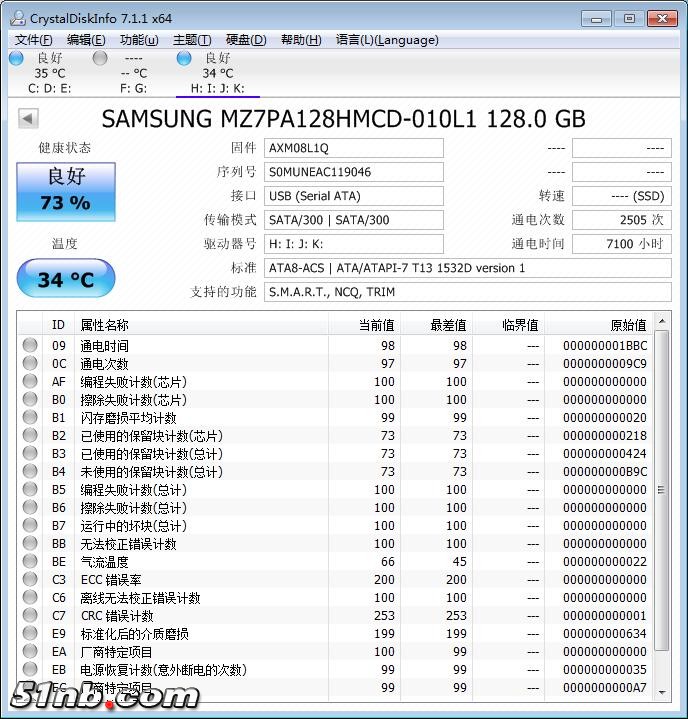Click the scroll up arrow of attribute list
This screenshot has height=719, width=688.
pyautogui.click(x=660, y=322)
